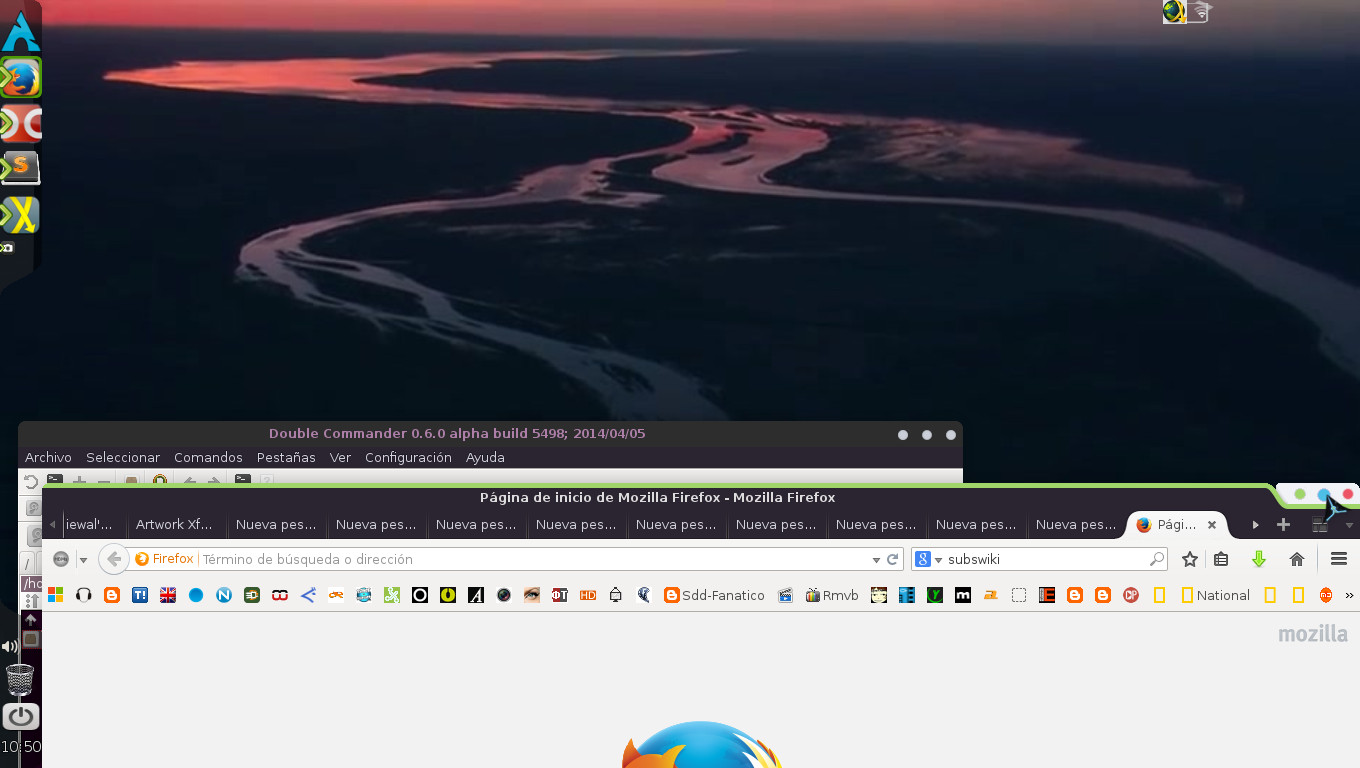Open the UK flag bookmark
This screenshot has width=1360, height=768.
[168, 595]
